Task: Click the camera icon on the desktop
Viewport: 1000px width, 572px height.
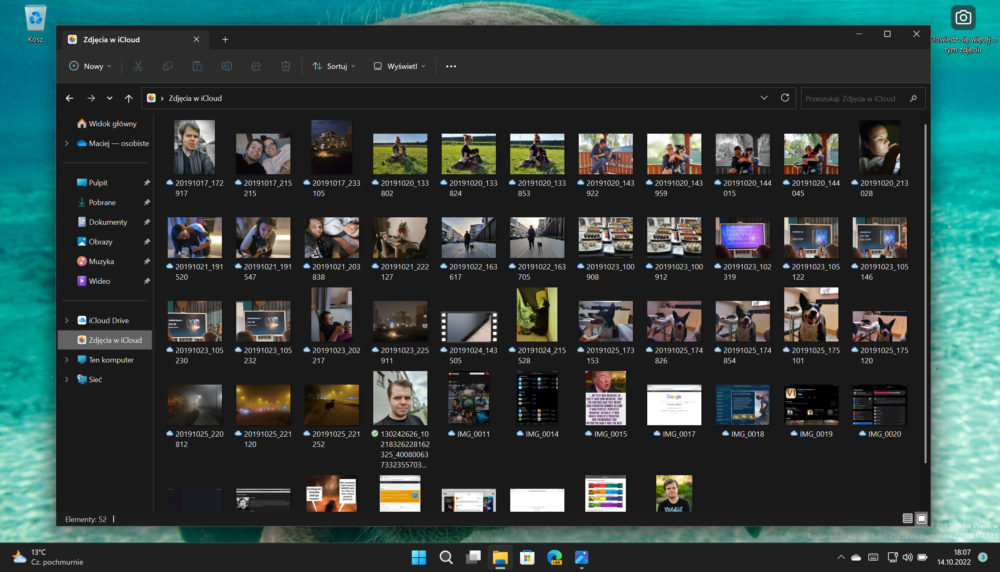Action: click(963, 18)
